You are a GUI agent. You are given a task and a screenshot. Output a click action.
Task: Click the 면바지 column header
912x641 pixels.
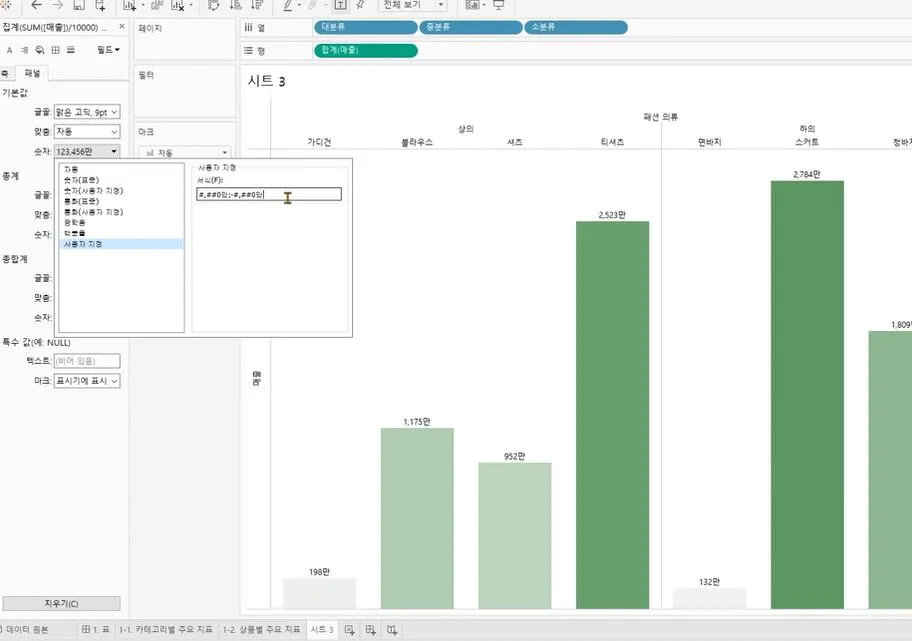click(x=710, y=142)
